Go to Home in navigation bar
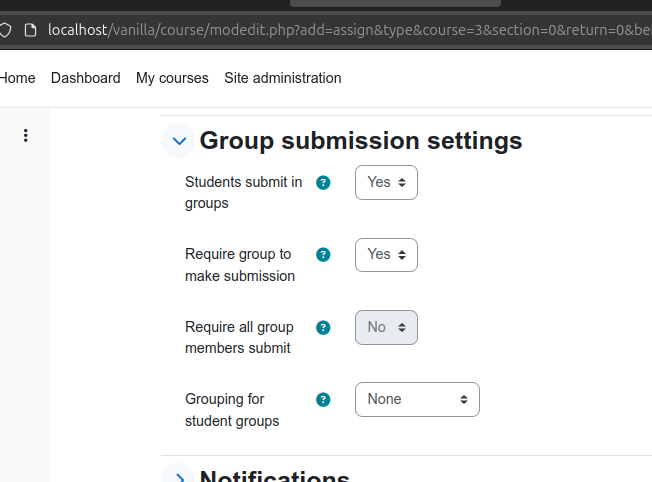652x482 pixels. pos(17,78)
